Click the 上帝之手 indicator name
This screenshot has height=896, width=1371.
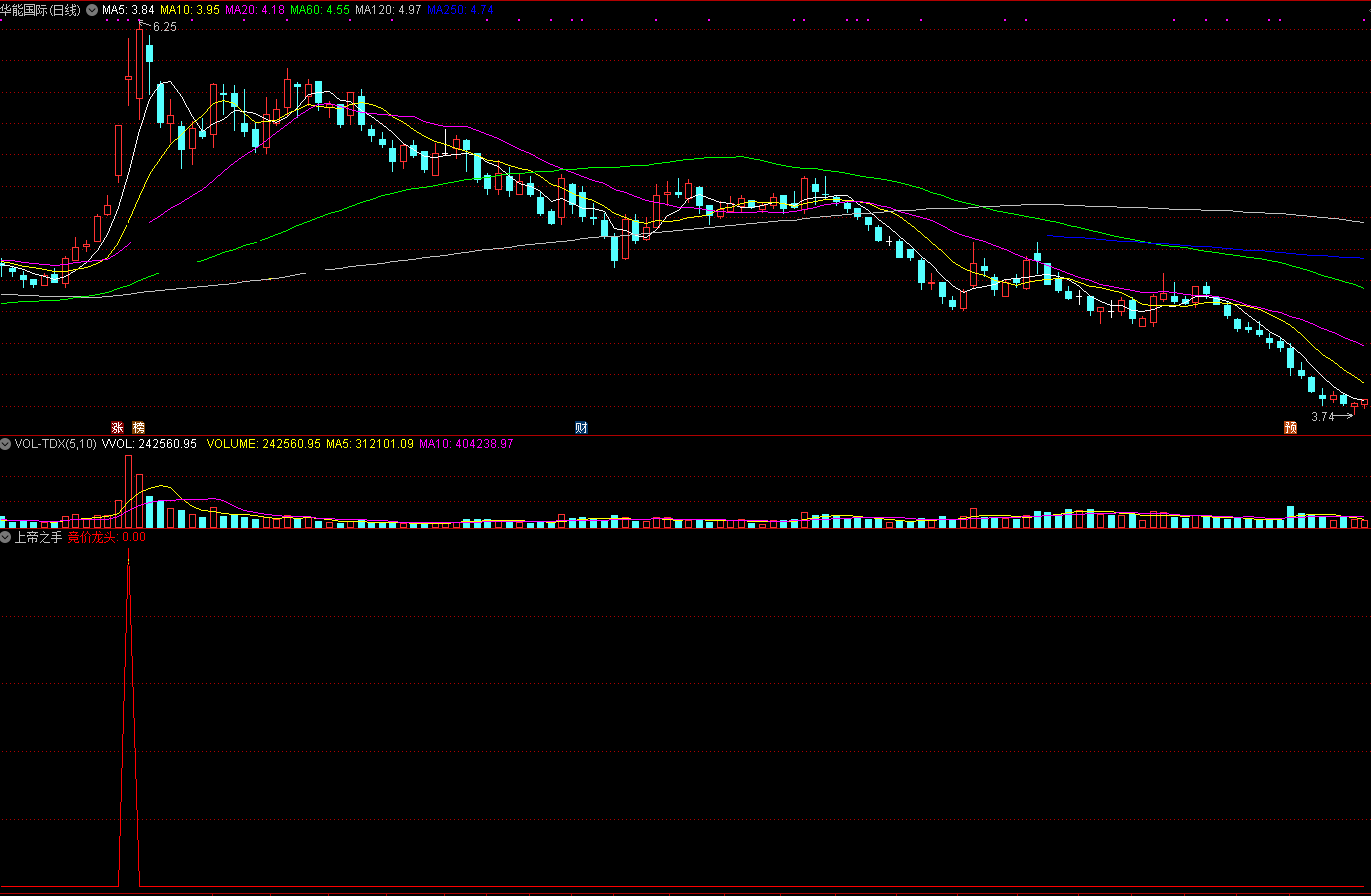38,537
